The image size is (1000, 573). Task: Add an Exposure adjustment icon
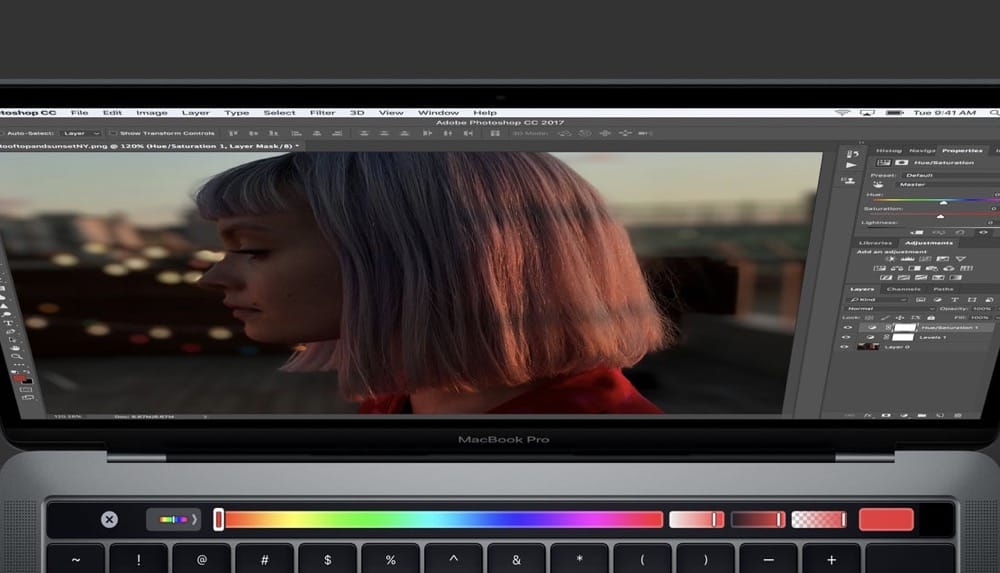tap(943, 259)
